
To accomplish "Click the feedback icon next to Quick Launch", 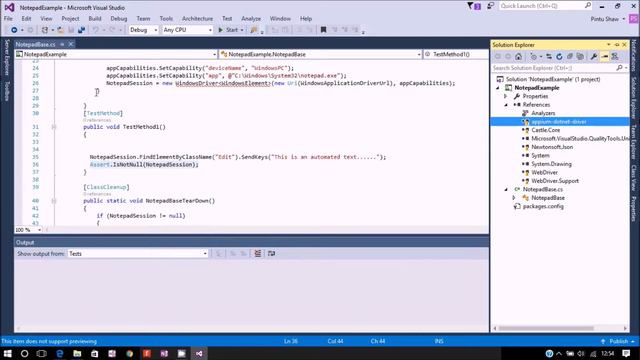I will (x=490, y=6).
